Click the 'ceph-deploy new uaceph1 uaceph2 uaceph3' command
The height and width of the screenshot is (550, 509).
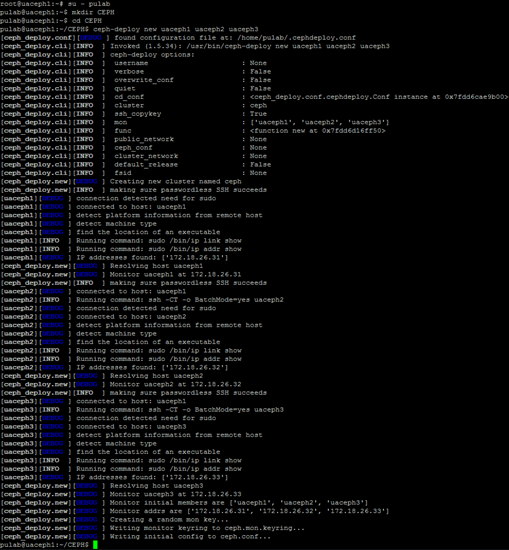pos(176,29)
